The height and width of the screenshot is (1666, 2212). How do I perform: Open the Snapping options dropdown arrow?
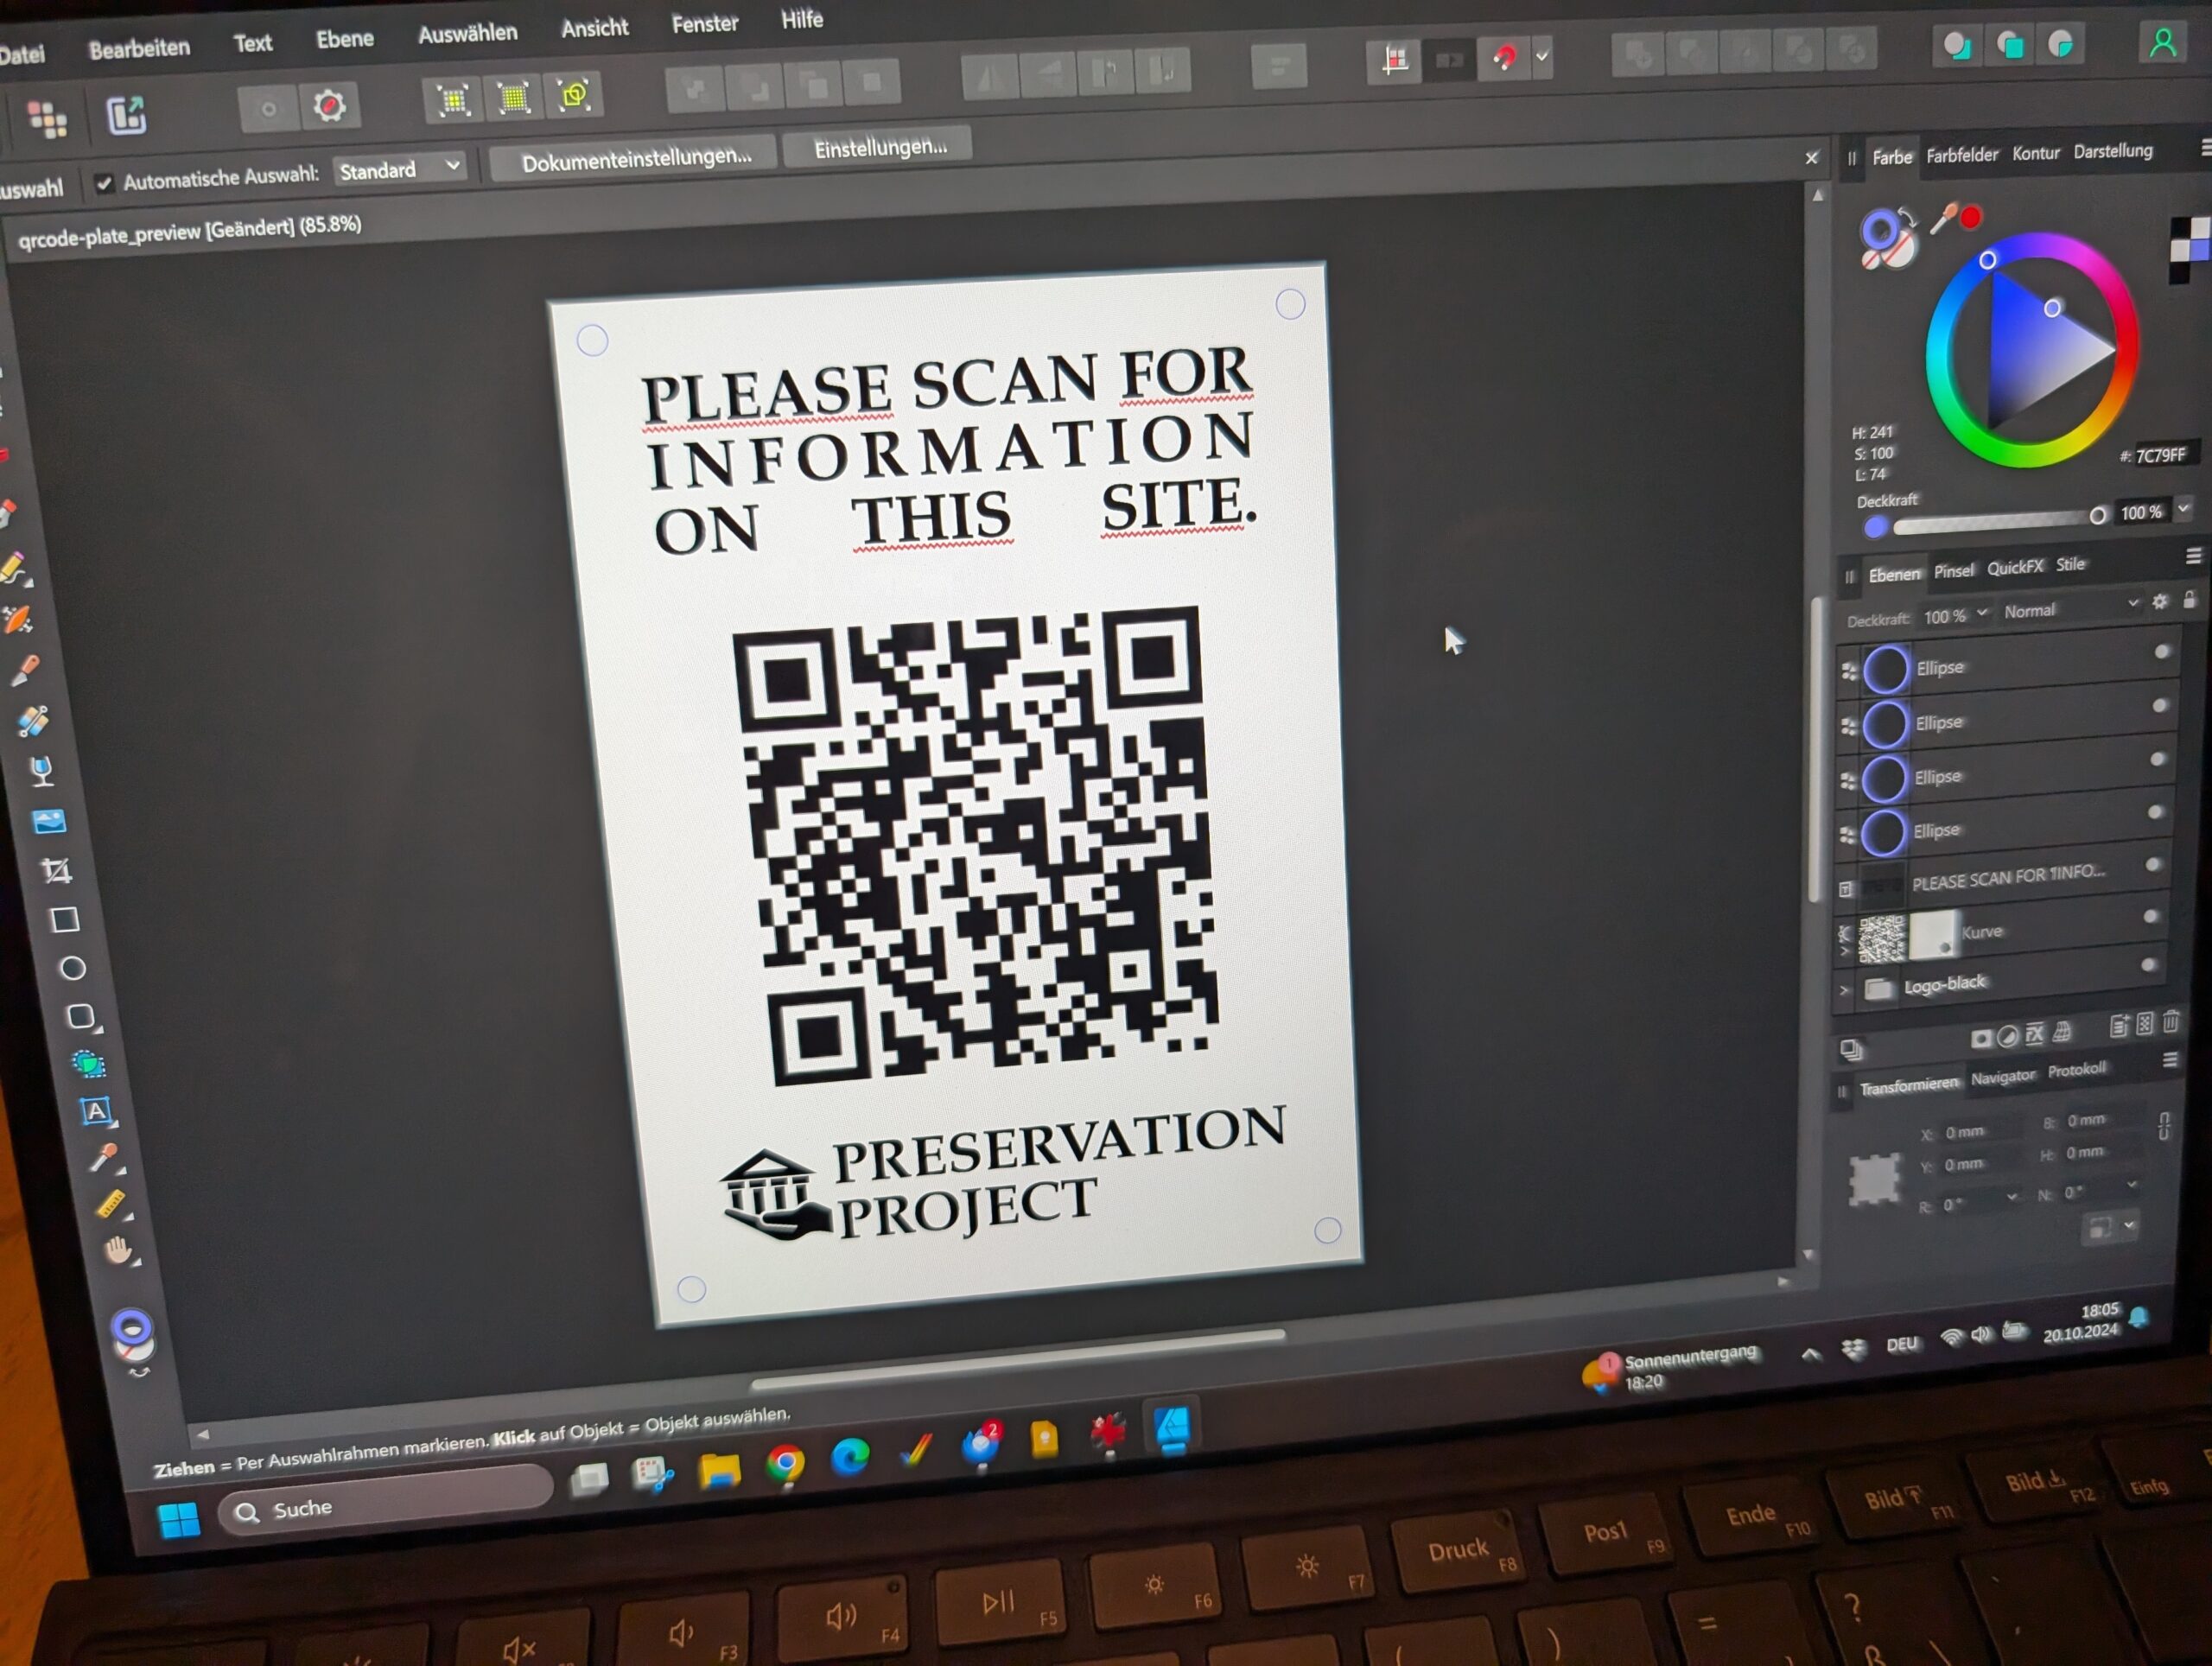1542,57
